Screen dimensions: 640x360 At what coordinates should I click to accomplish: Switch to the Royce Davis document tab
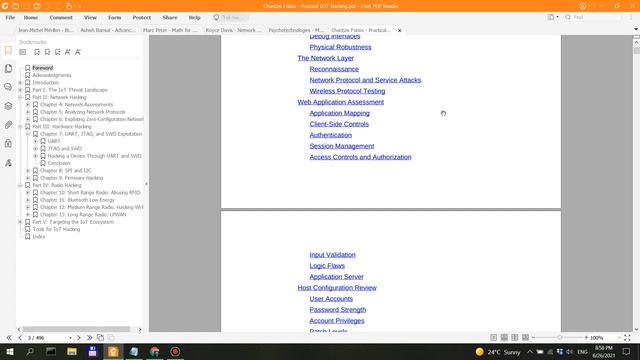pyautogui.click(x=233, y=30)
